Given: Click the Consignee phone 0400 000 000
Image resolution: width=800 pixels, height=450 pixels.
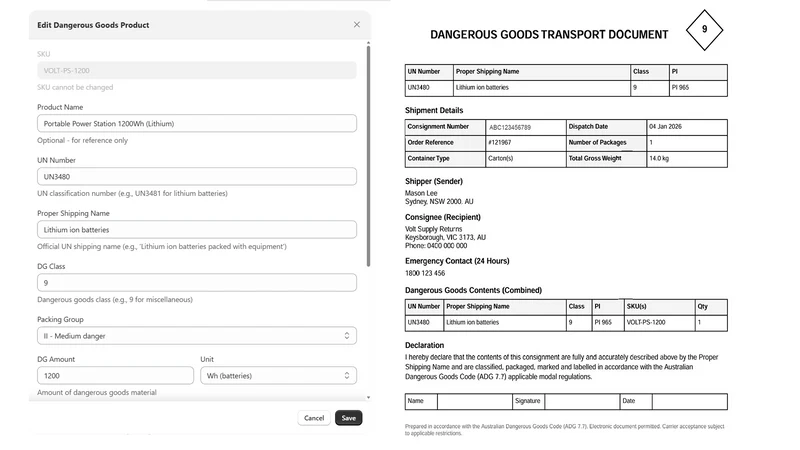Looking at the screenshot, I should click(447, 245).
